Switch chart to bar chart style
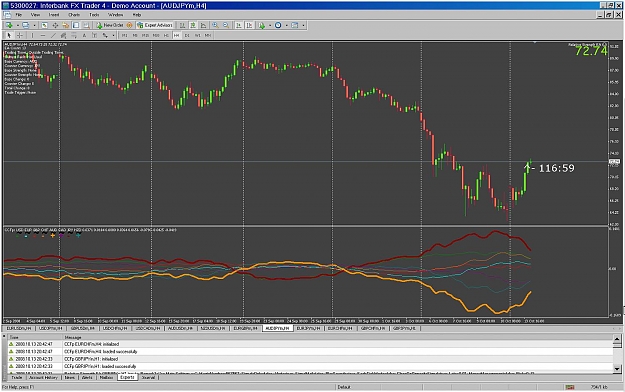The width and height of the screenshot is (625, 392). [182, 25]
